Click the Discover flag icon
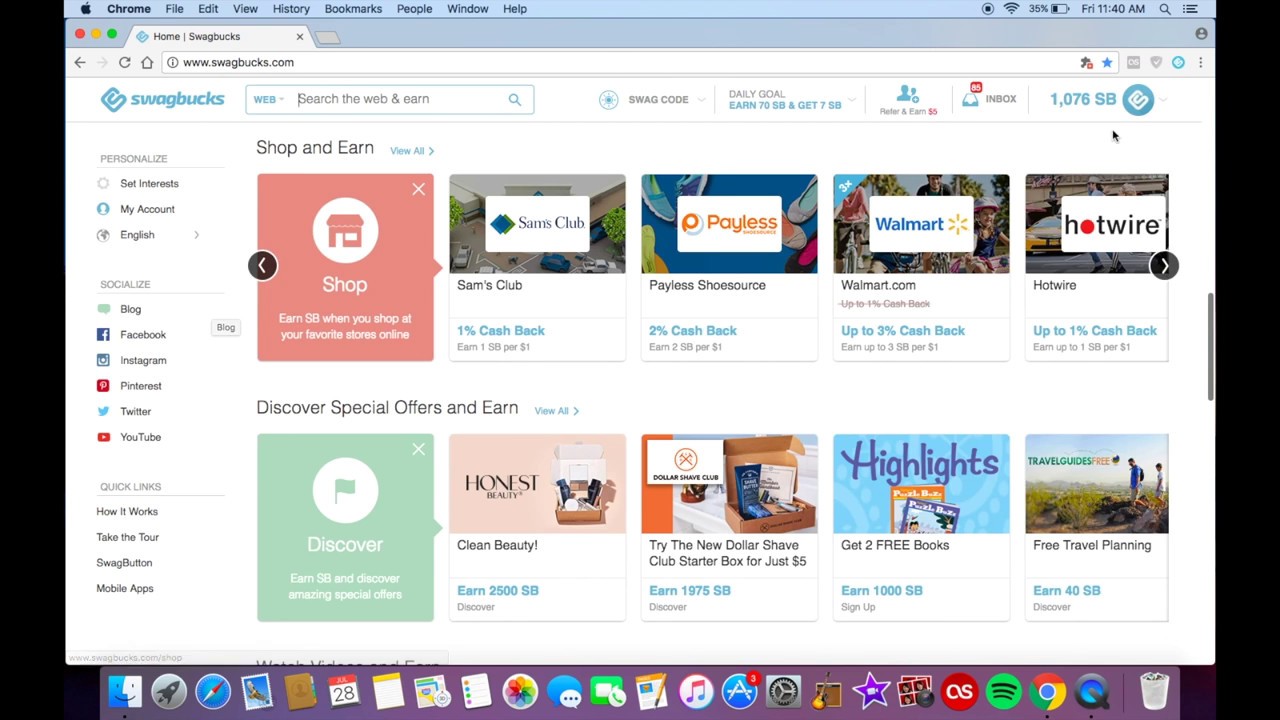This screenshot has width=1280, height=720. click(345, 490)
